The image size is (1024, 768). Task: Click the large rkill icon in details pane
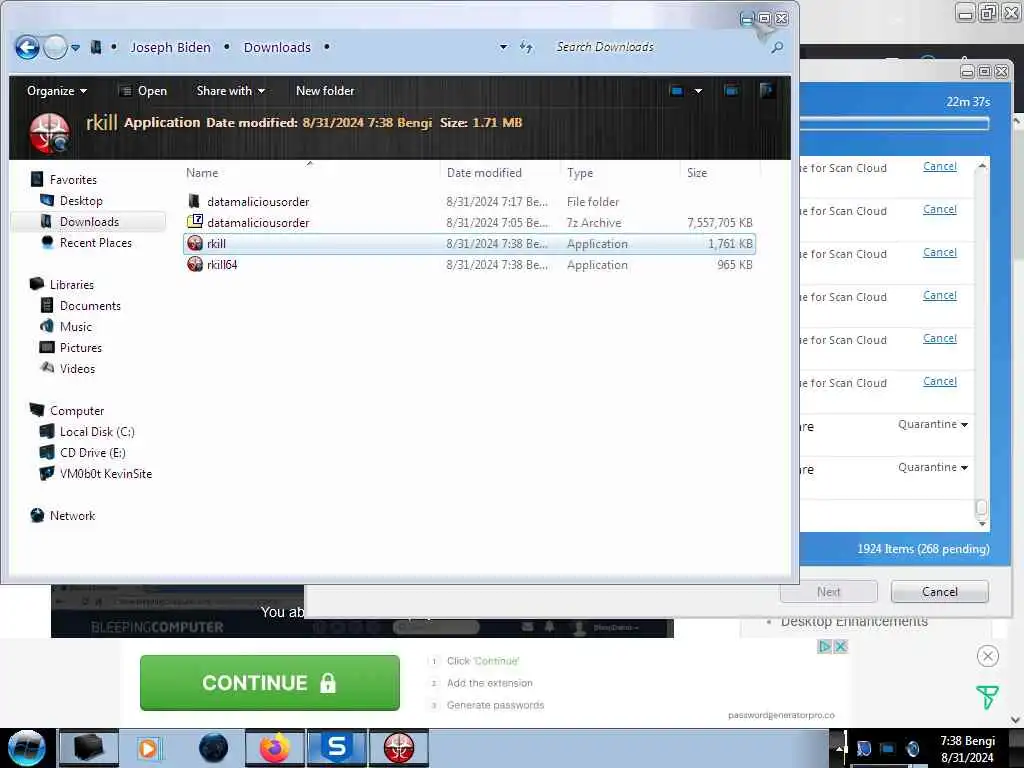(x=50, y=133)
